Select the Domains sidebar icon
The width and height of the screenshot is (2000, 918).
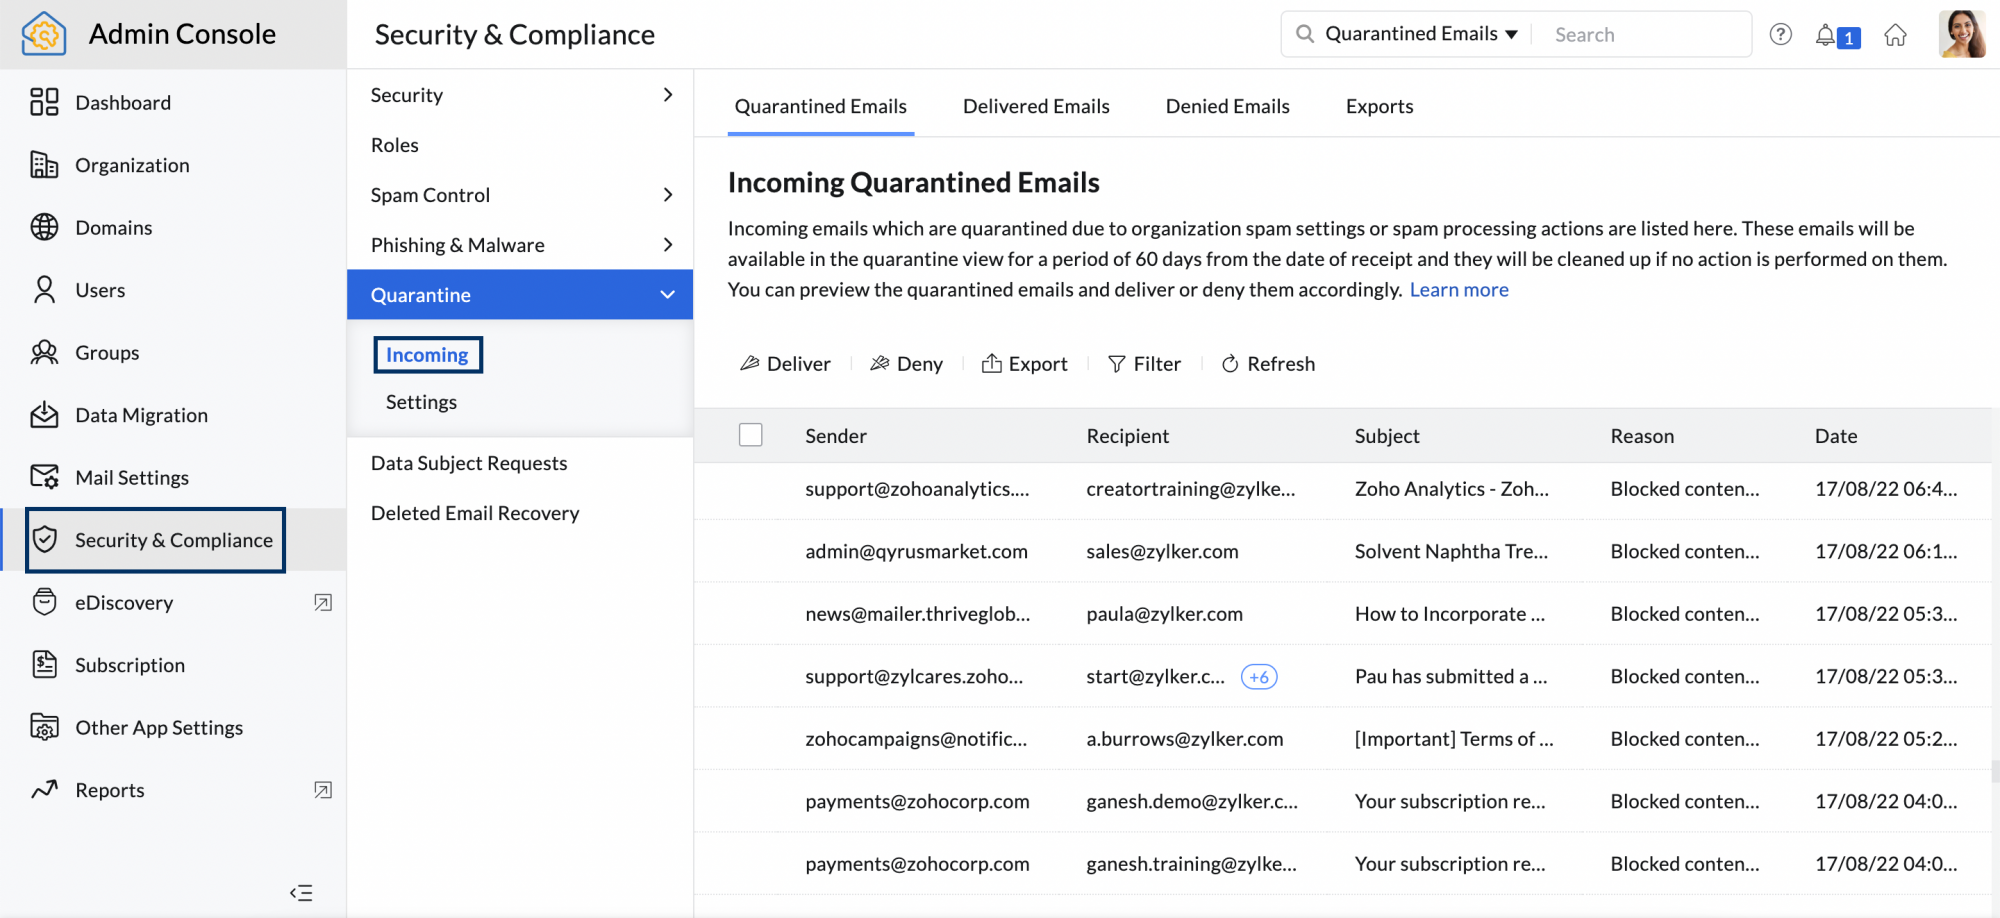45,227
